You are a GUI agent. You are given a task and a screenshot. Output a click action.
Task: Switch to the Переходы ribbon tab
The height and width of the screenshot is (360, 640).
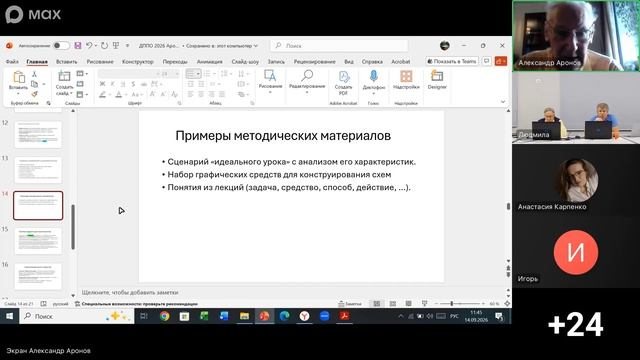175,62
